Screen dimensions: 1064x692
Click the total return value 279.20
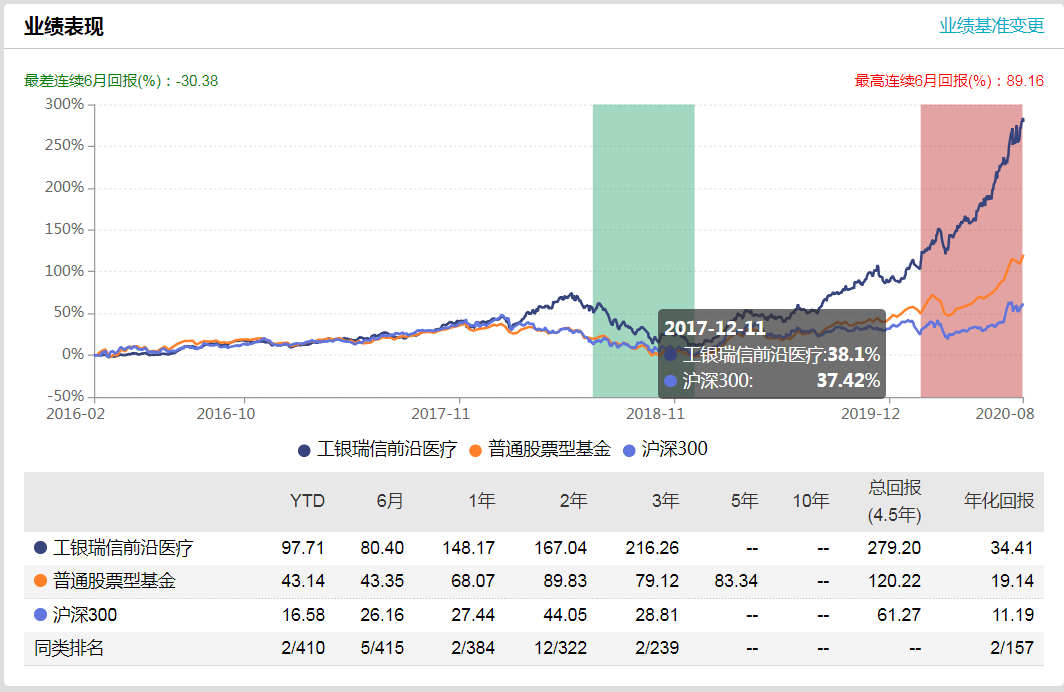(894, 547)
